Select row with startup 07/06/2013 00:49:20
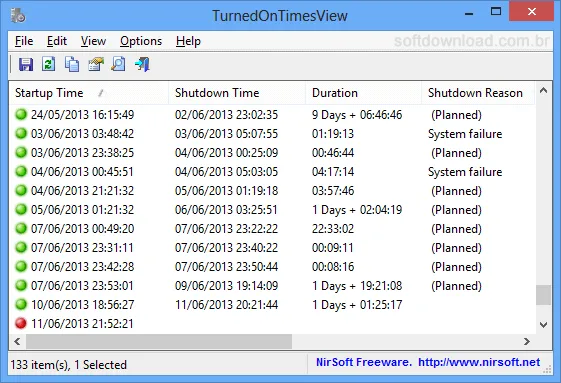 273,228
